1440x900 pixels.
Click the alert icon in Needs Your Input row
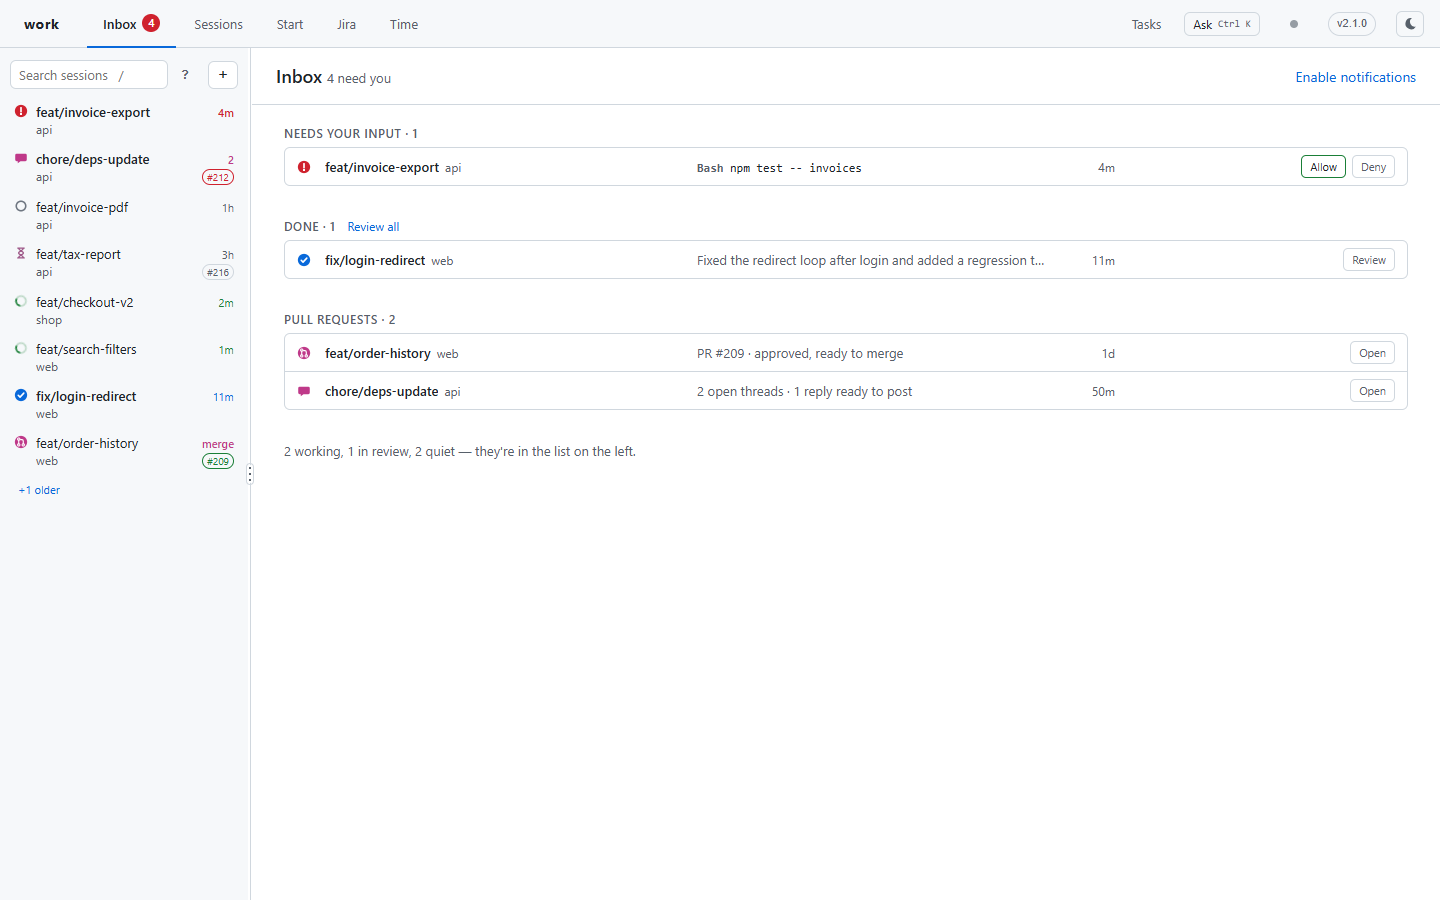pos(304,167)
